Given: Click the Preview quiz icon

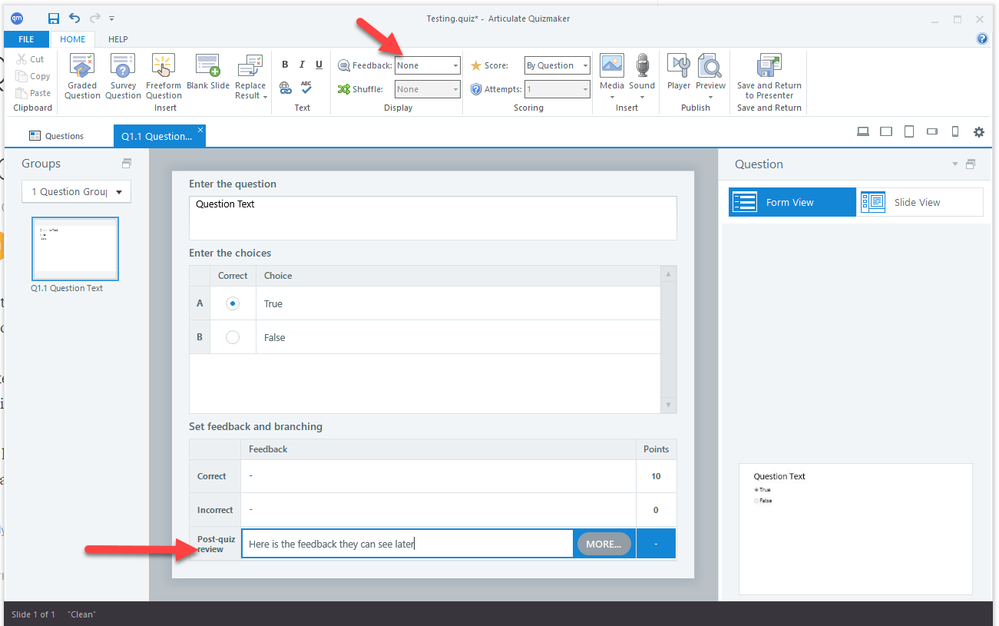Looking at the screenshot, I should [710, 68].
